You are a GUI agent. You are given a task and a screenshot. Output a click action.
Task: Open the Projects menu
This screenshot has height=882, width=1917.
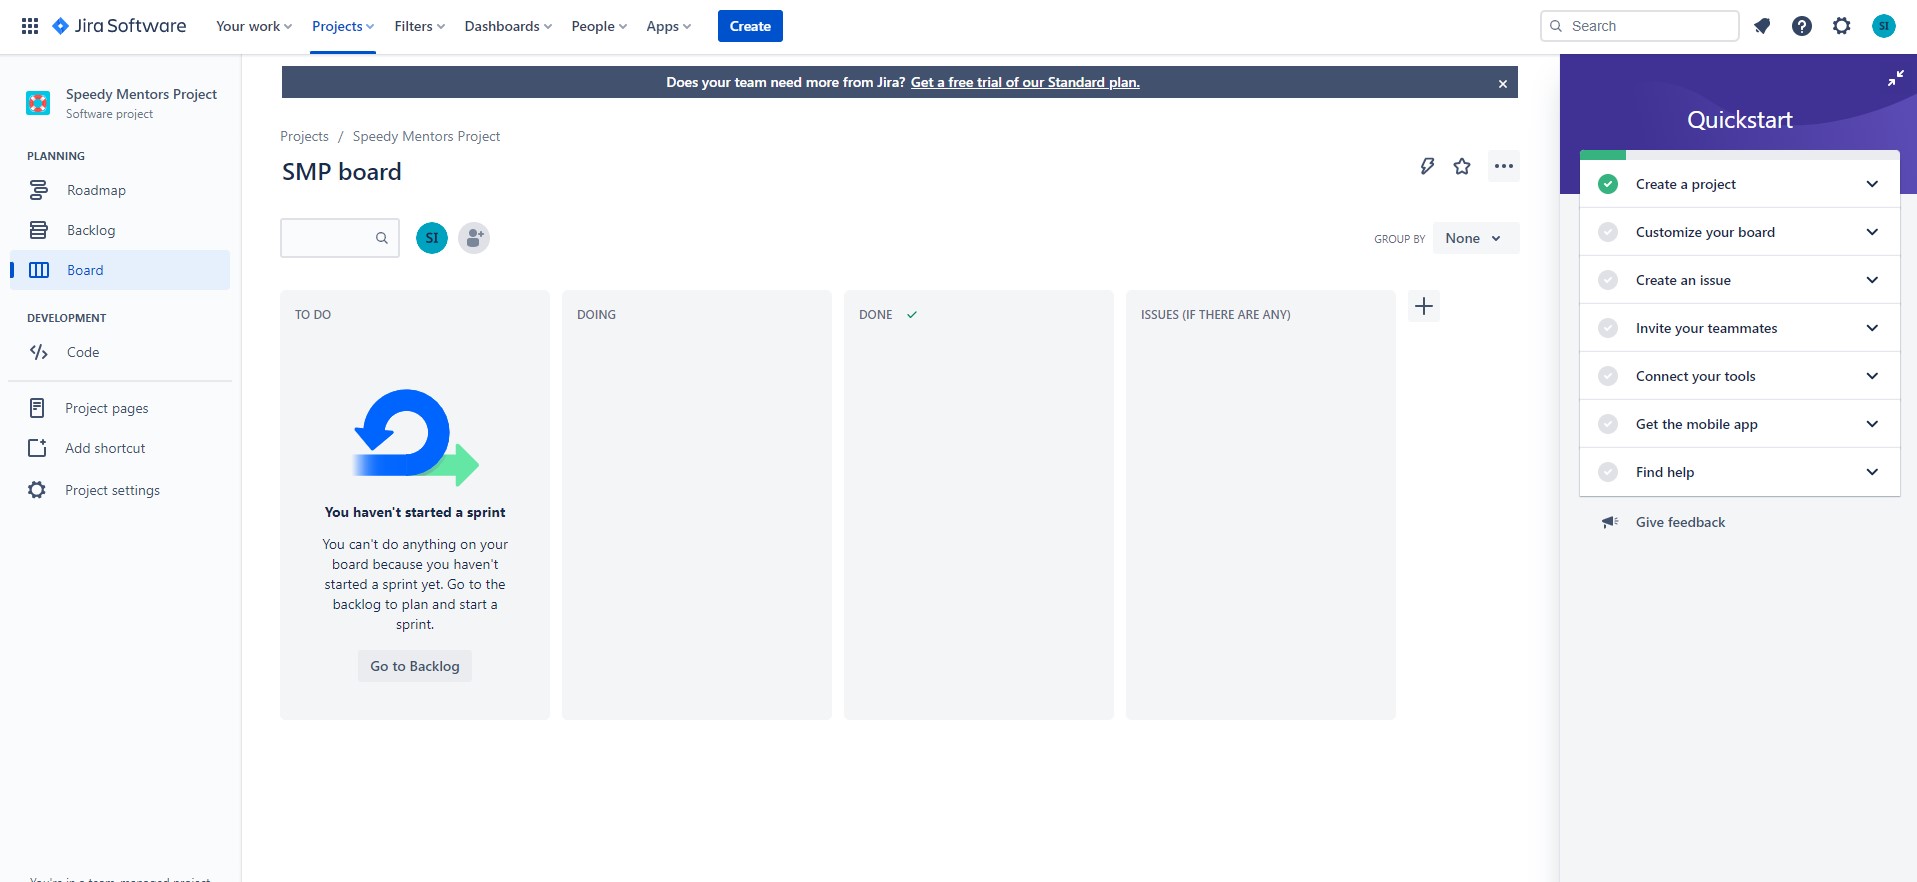(343, 26)
